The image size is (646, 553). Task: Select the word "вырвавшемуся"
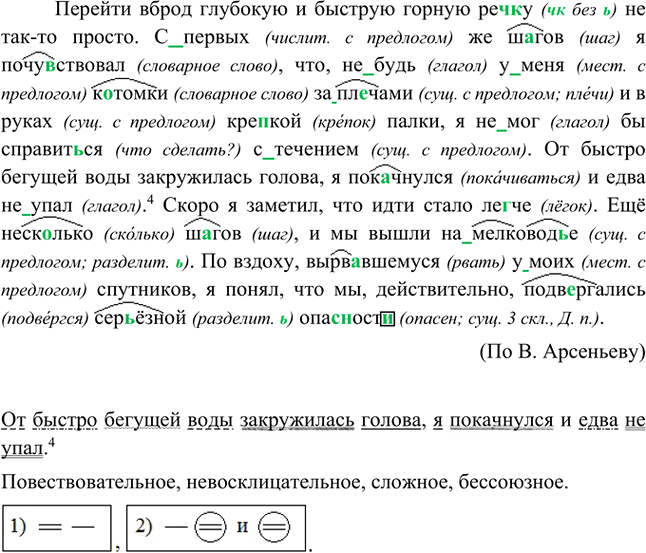click(x=373, y=262)
